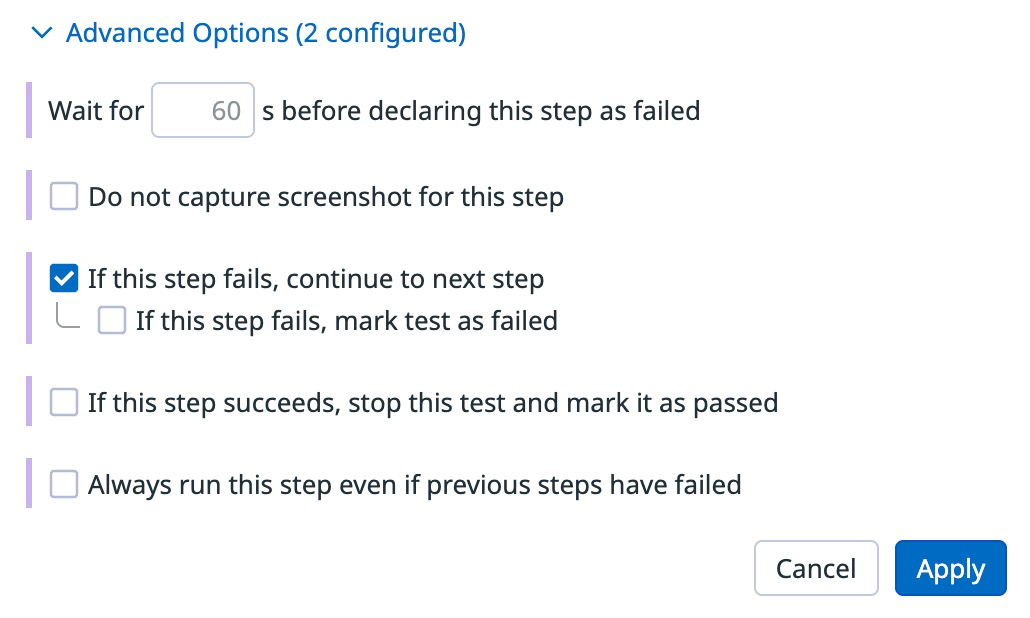Enable 'Do not capture screenshot' checkbox
This screenshot has height=618, width=1030.
point(64,197)
